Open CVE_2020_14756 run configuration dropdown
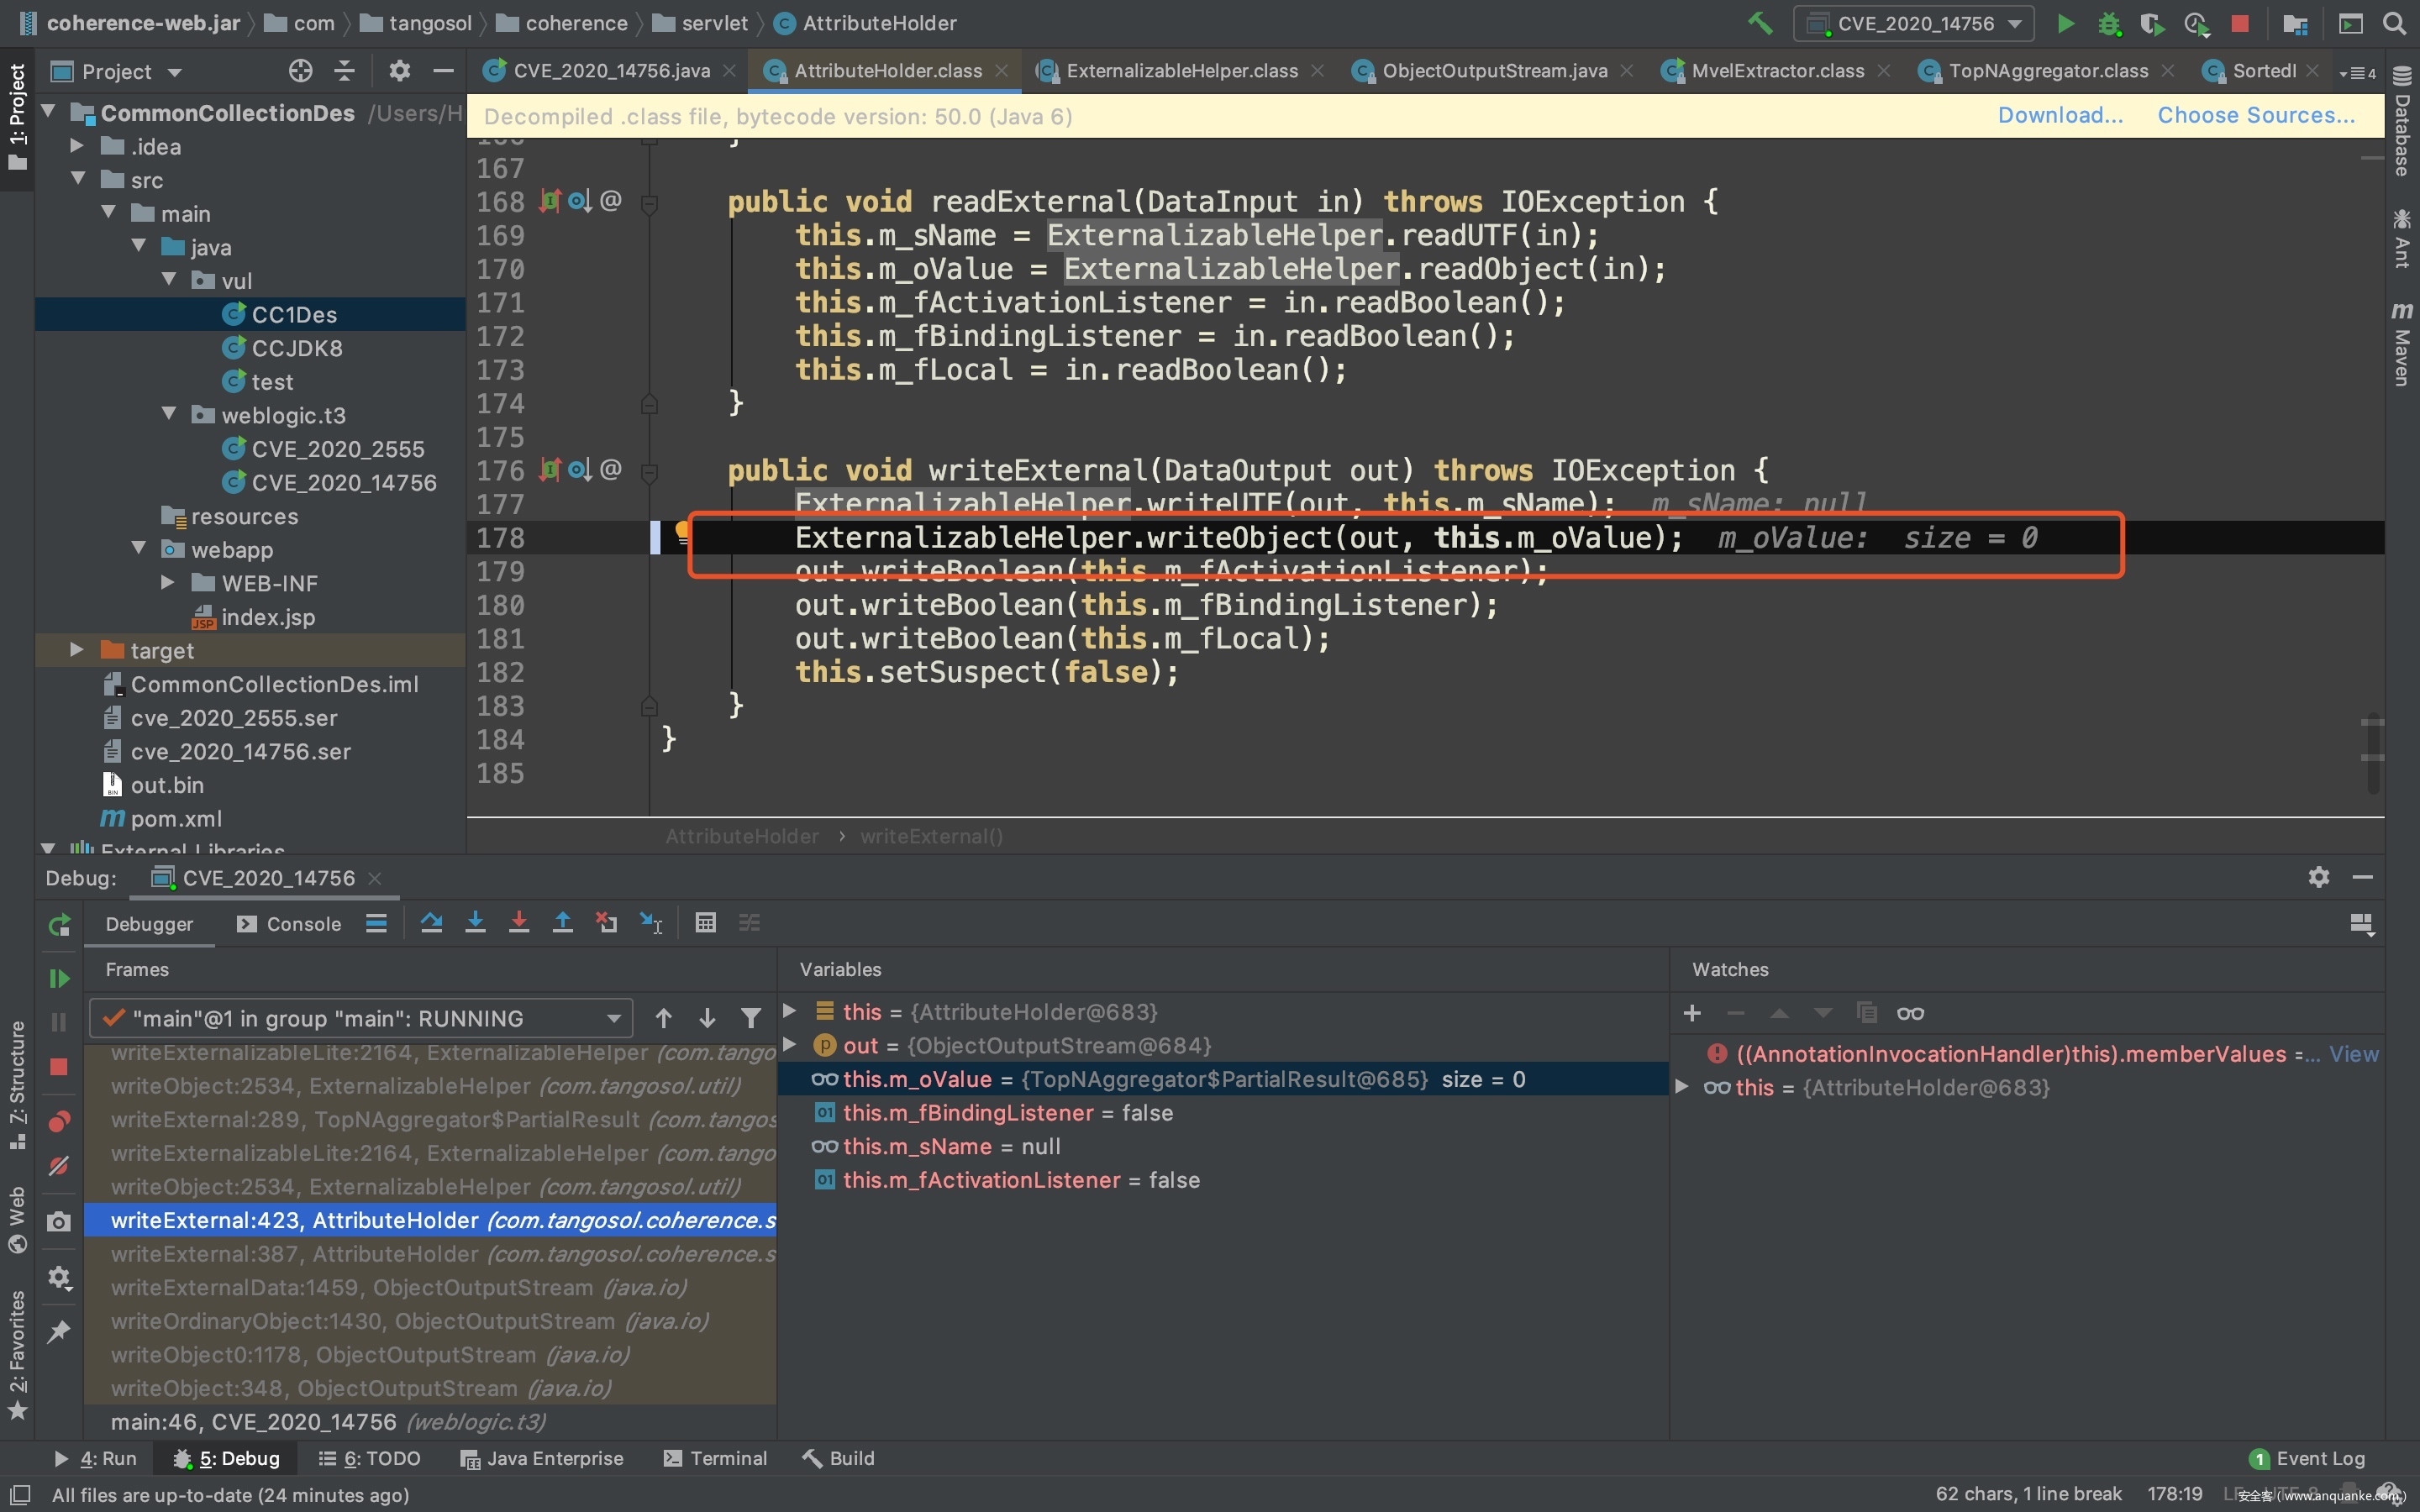The image size is (2420, 1512). click(x=1914, y=23)
